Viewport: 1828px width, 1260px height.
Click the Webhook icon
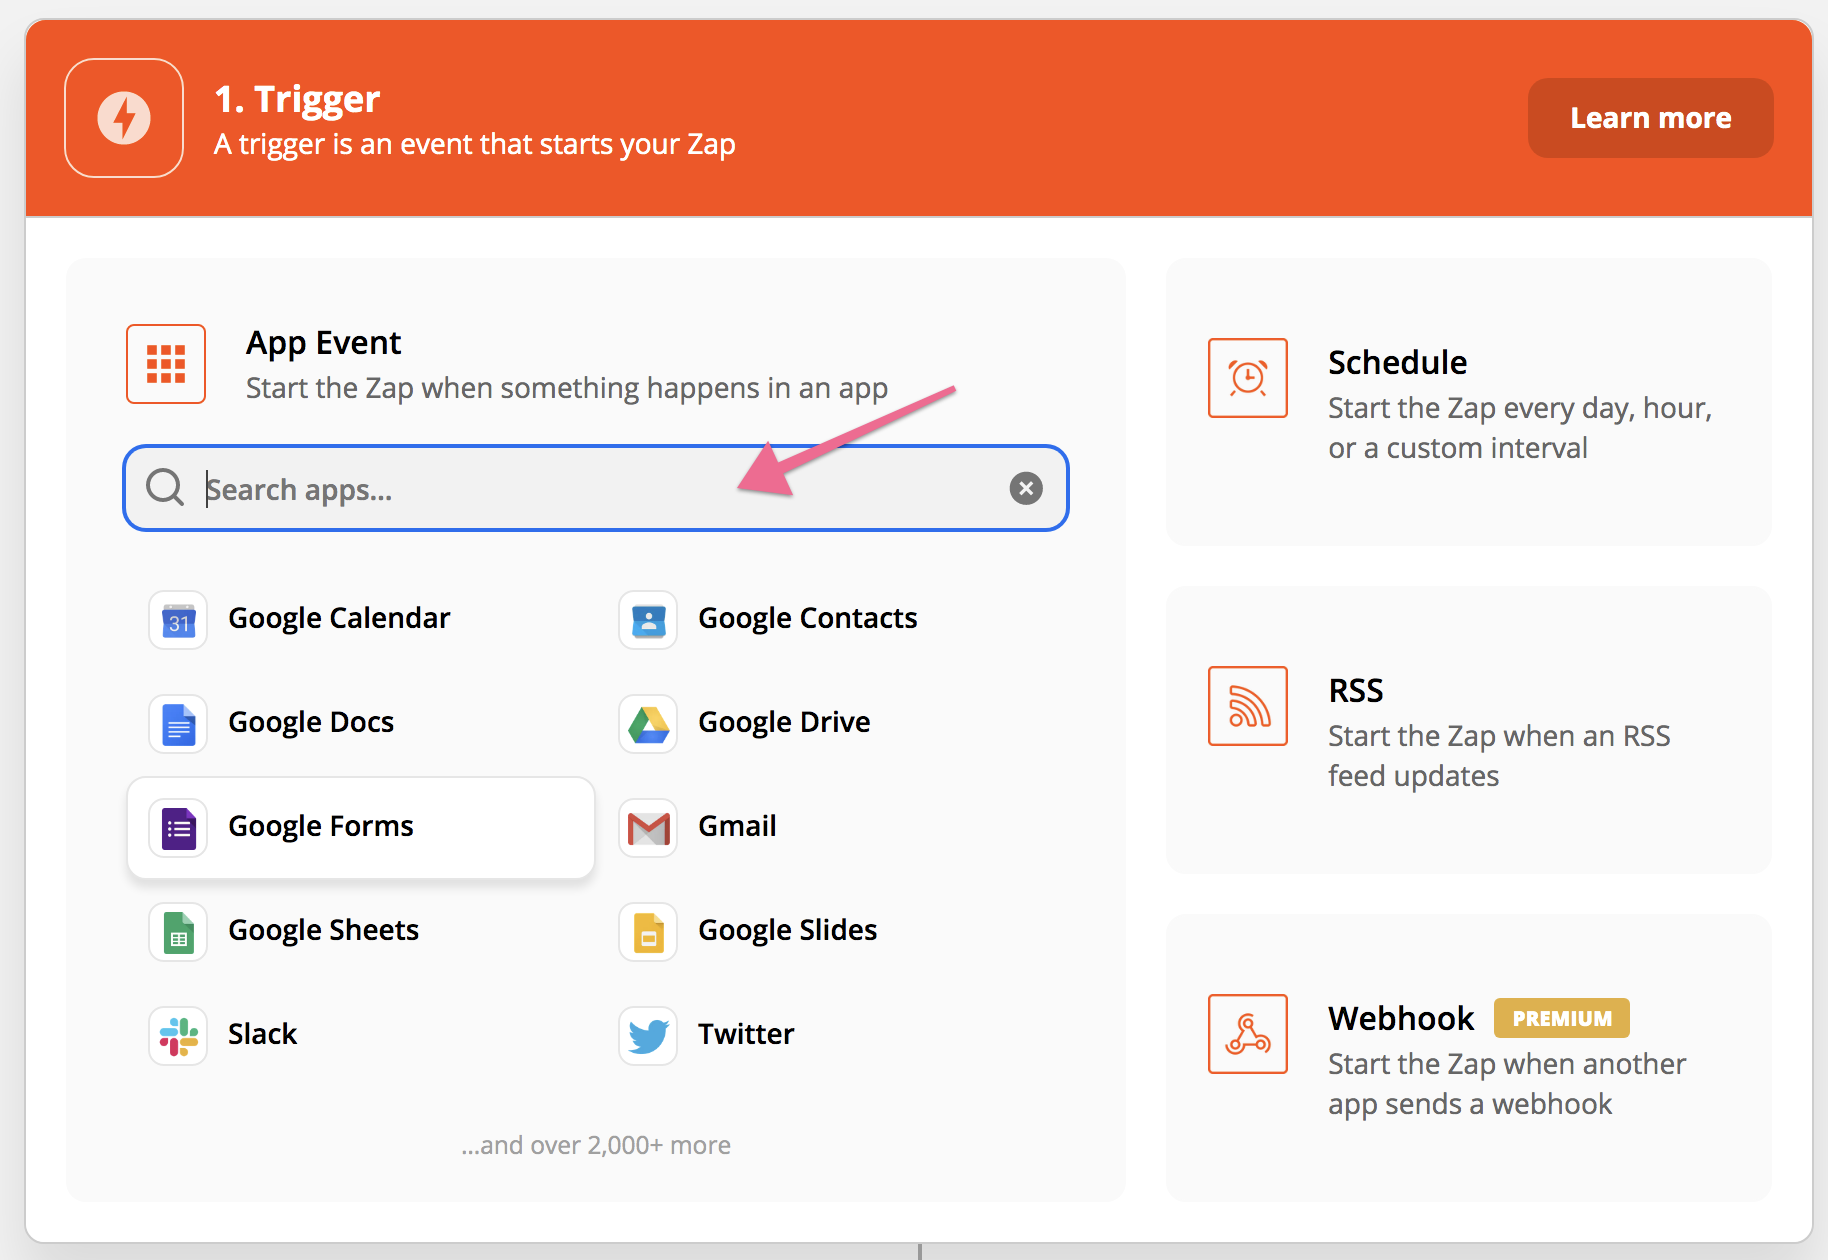tap(1248, 1034)
